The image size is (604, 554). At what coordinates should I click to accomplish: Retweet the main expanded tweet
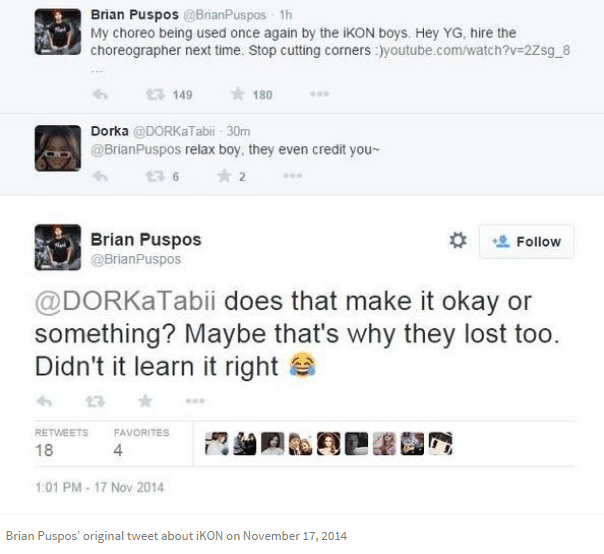tap(95, 401)
